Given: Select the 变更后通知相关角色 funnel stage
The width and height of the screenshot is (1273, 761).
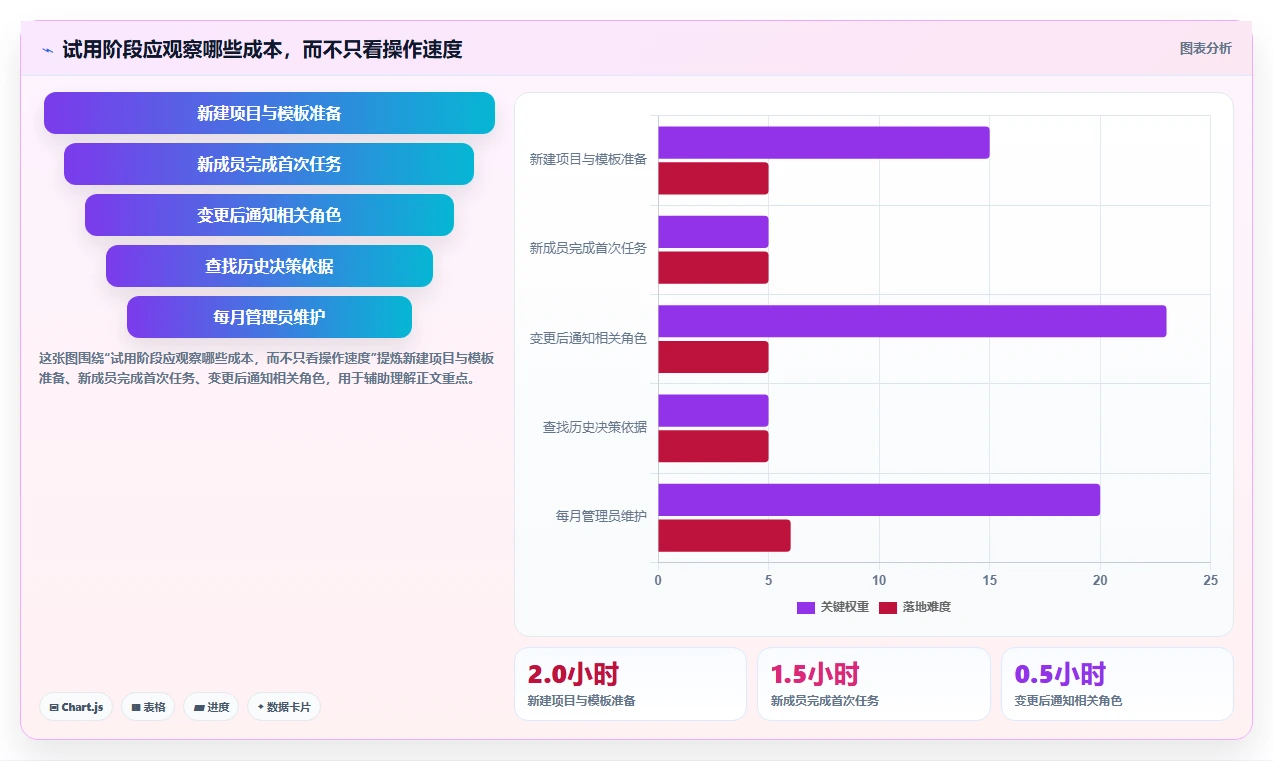Looking at the screenshot, I should coord(269,215).
